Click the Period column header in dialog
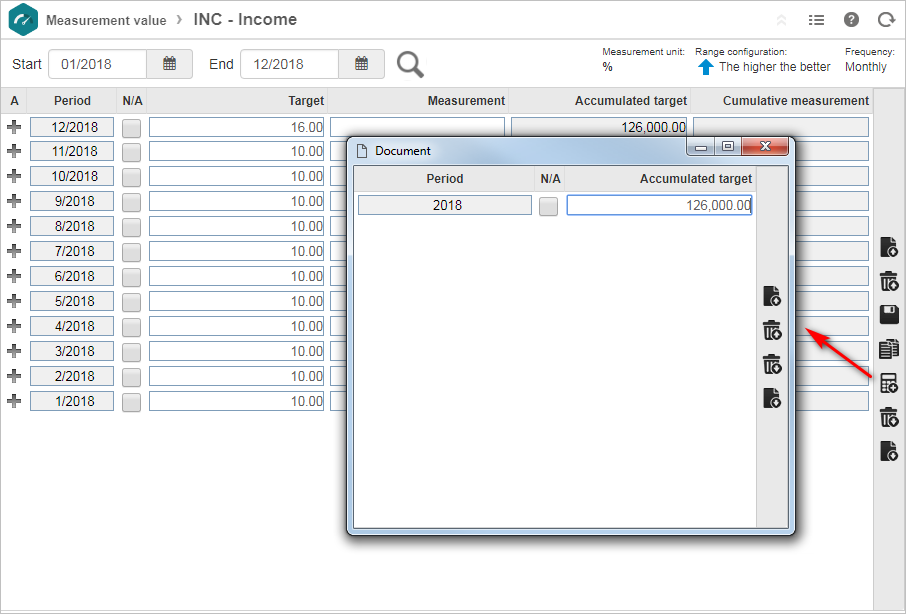Image resolution: width=906 pixels, height=614 pixels. click(444, 178)
